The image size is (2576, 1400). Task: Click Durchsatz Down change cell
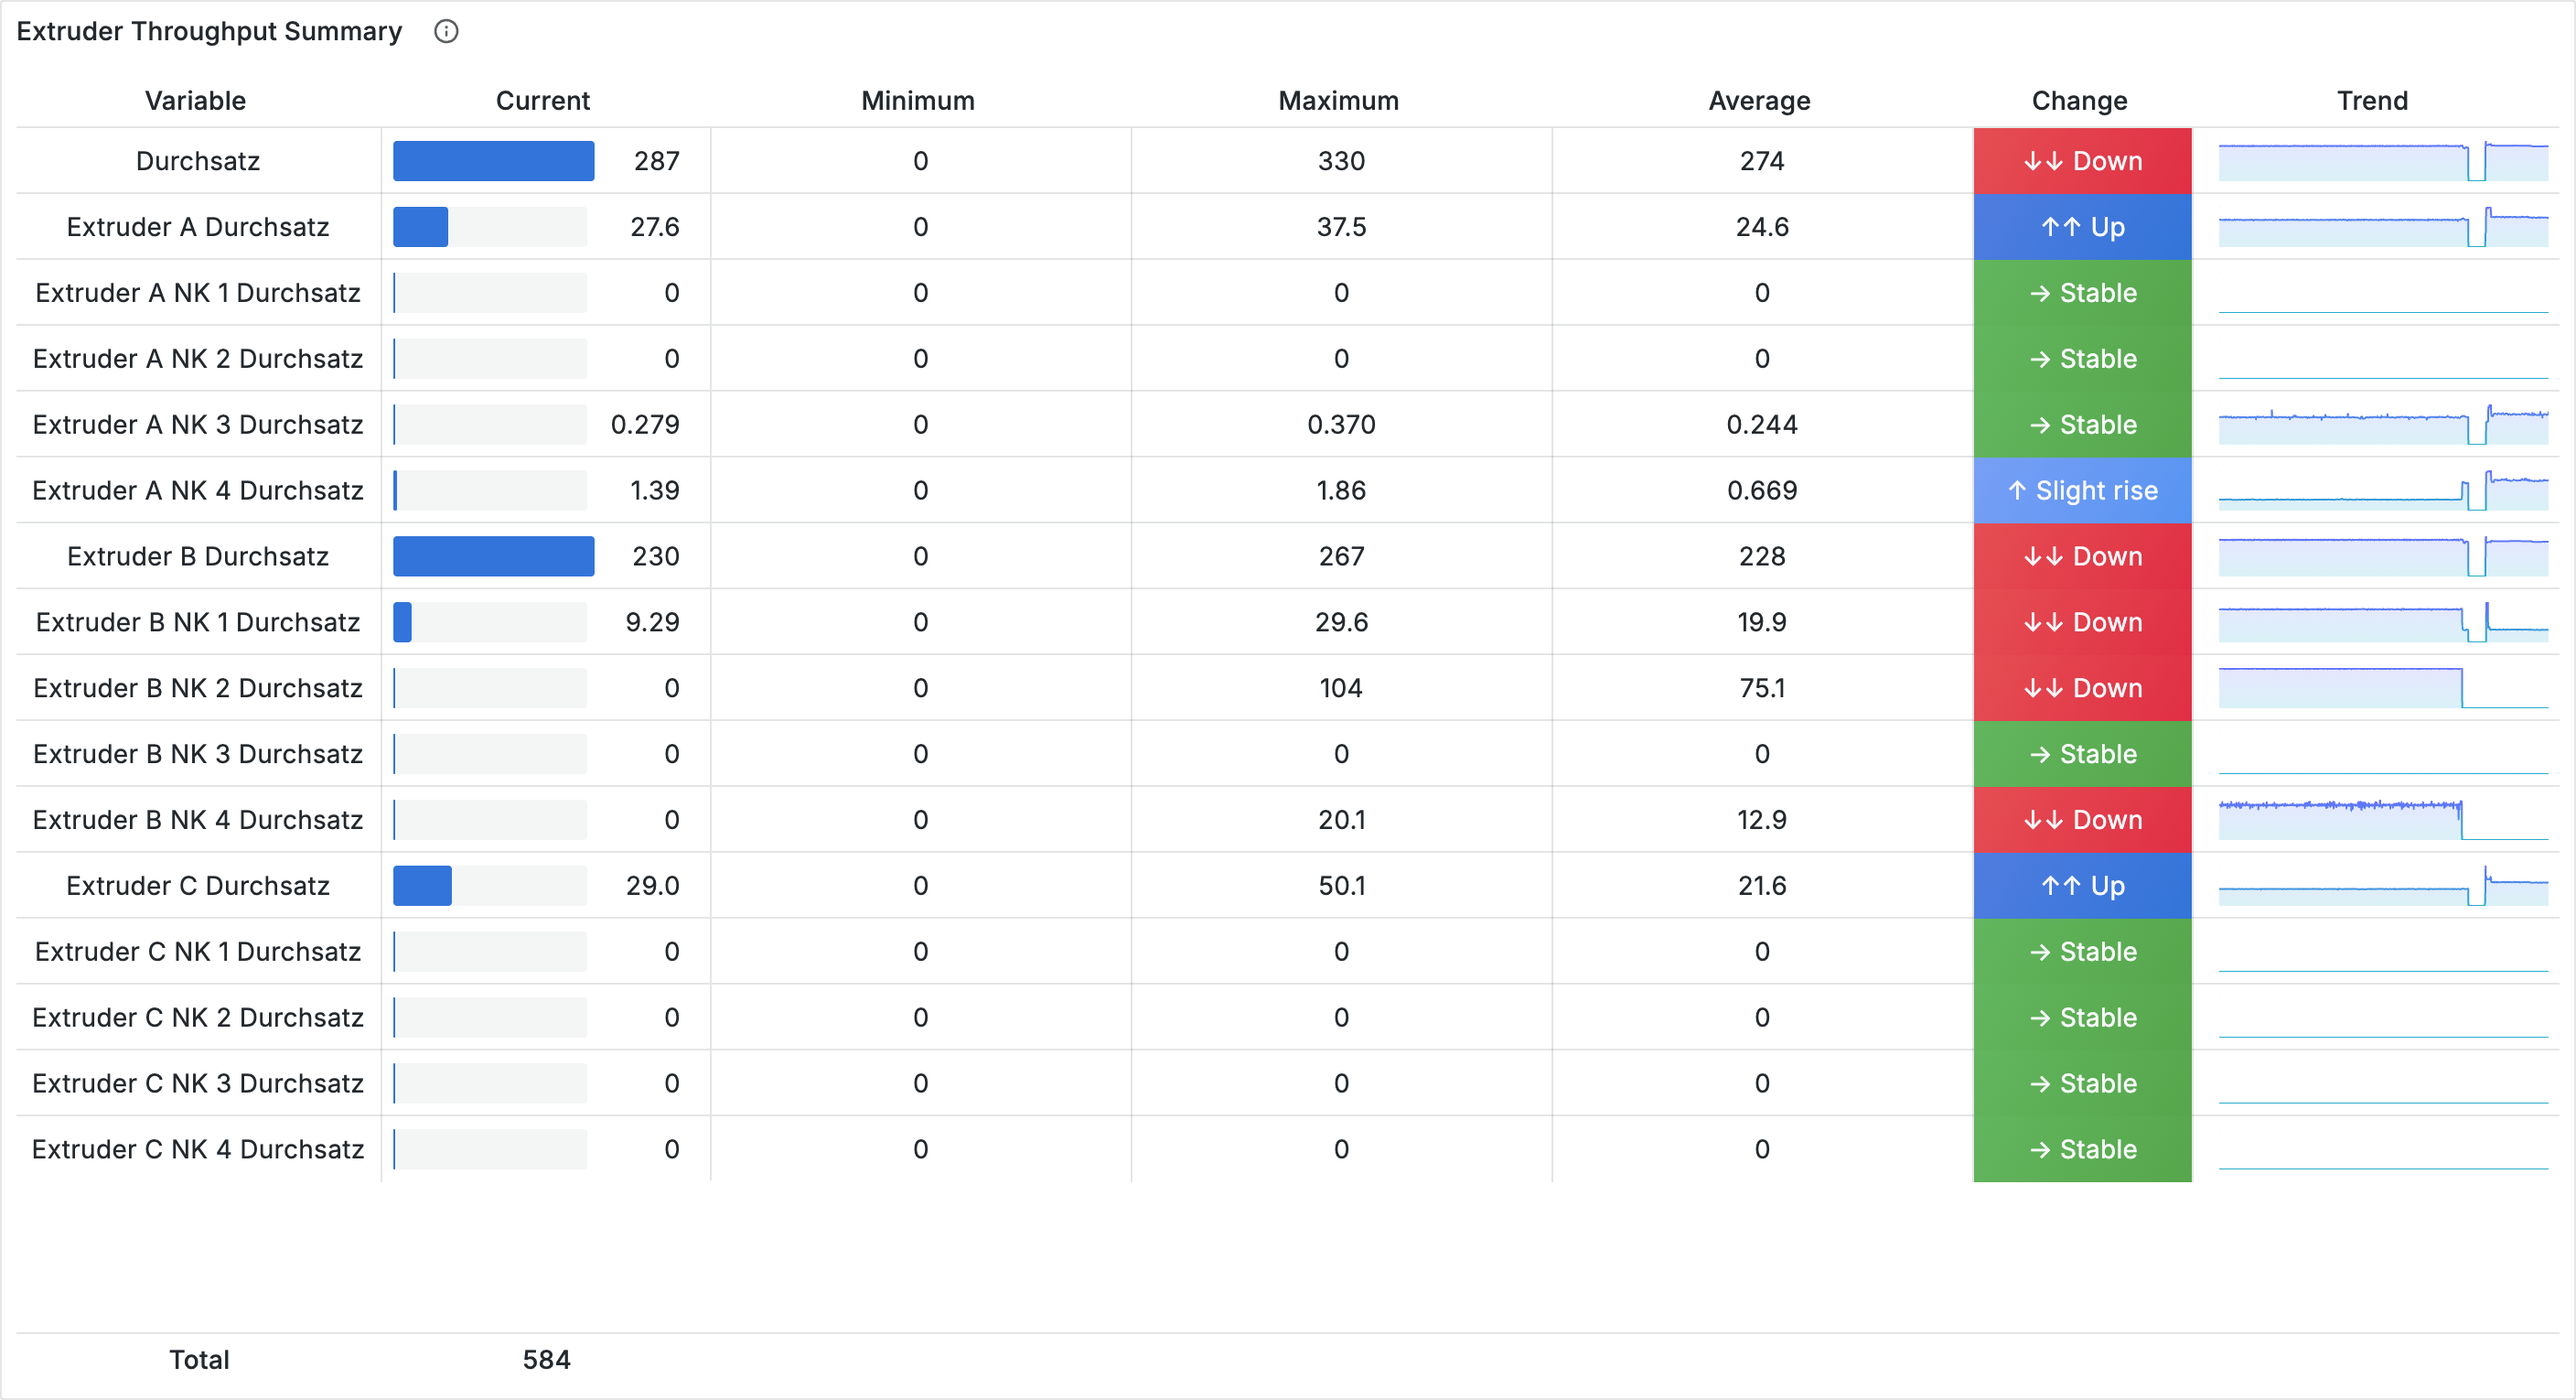(x=2082, y=161)
